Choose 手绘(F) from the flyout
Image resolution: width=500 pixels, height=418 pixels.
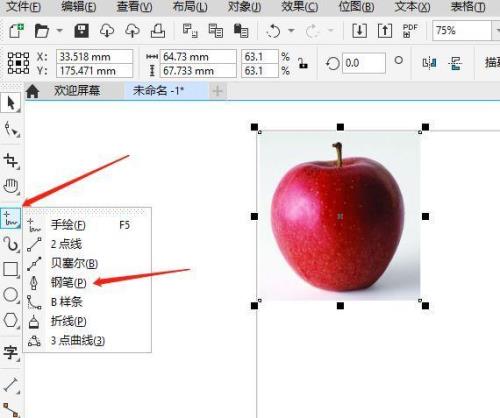pos(88,225)
